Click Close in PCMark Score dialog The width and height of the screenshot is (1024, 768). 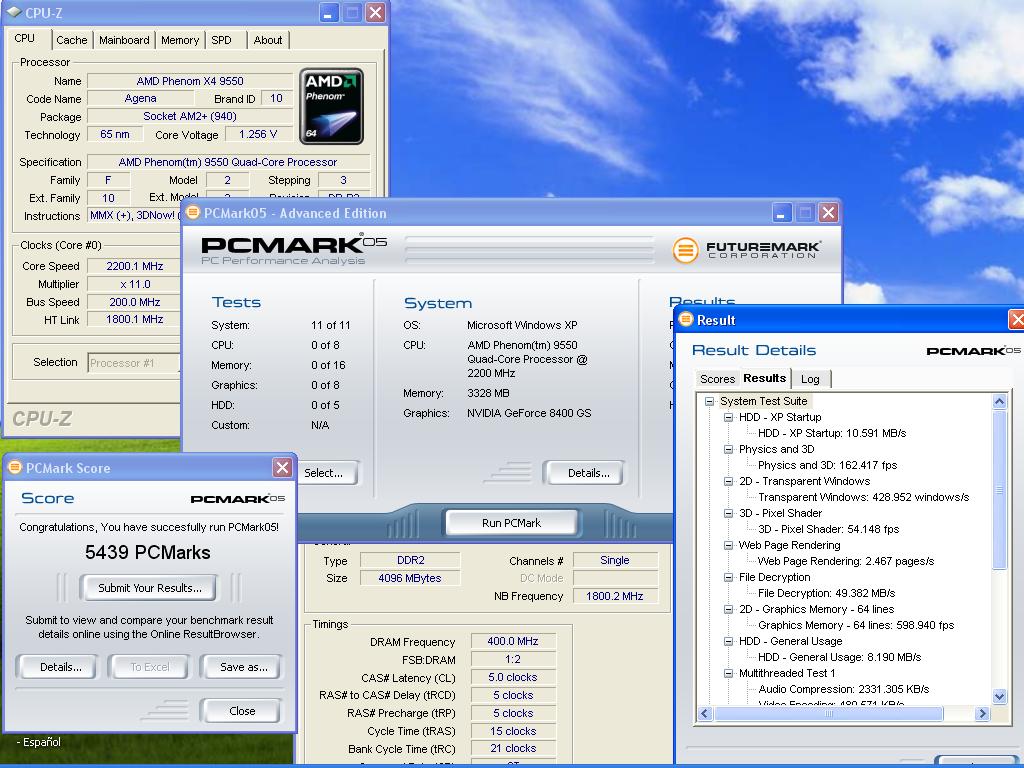coord(242,711)
